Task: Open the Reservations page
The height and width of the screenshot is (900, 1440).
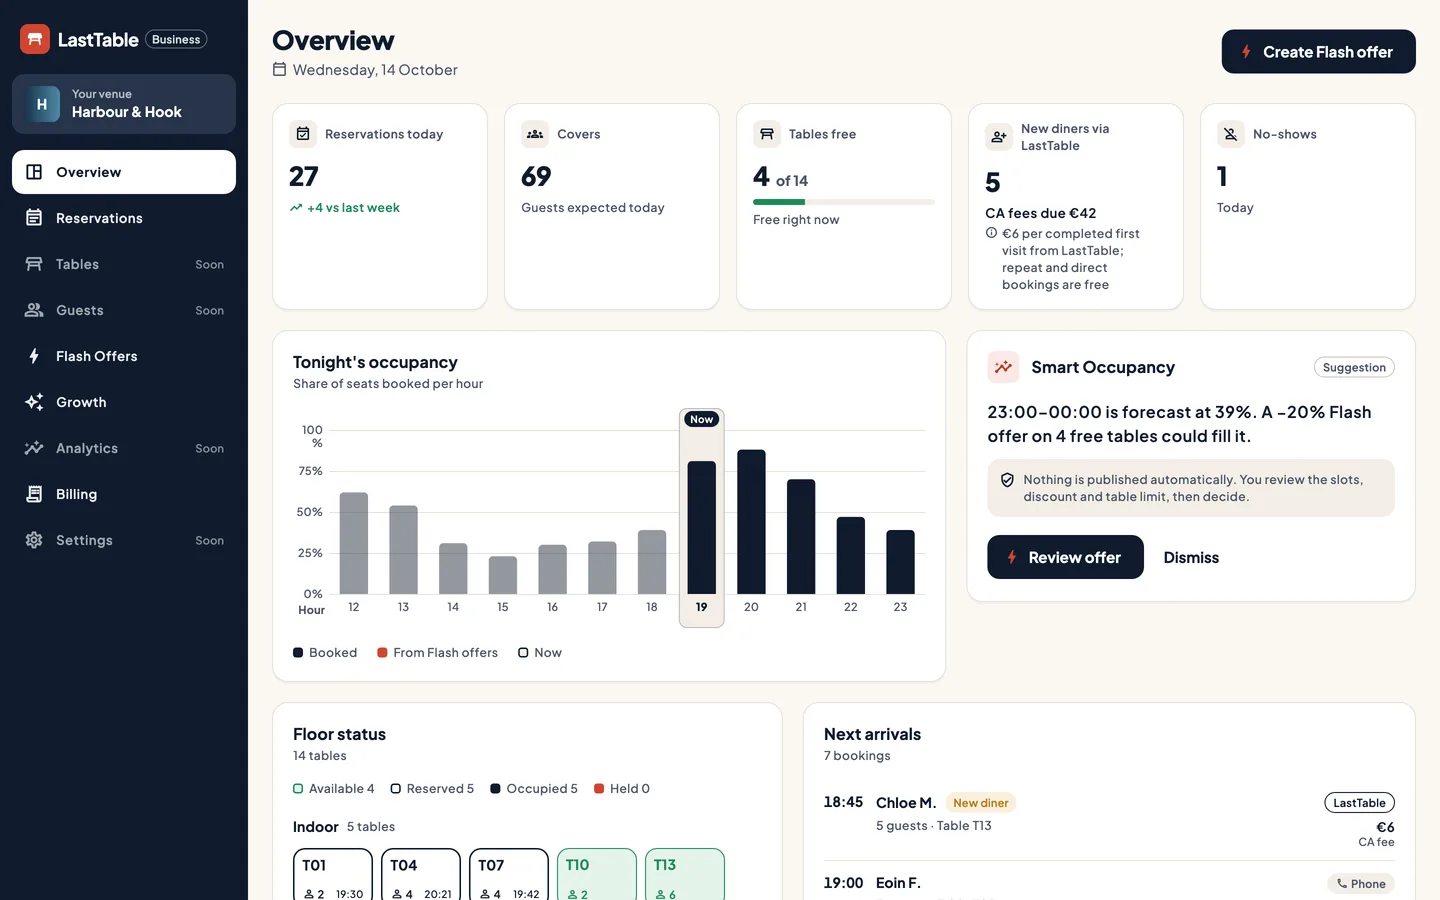Action: point(124,218)
